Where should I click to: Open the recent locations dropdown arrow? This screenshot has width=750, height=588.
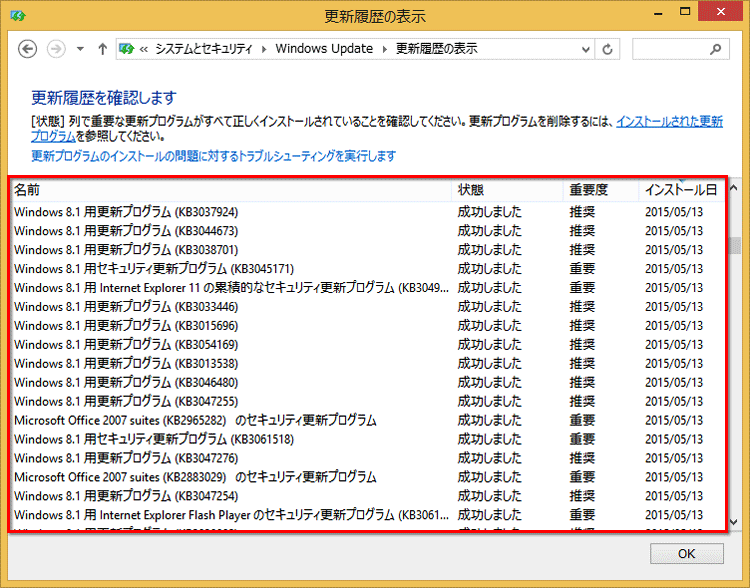(80, 49)
